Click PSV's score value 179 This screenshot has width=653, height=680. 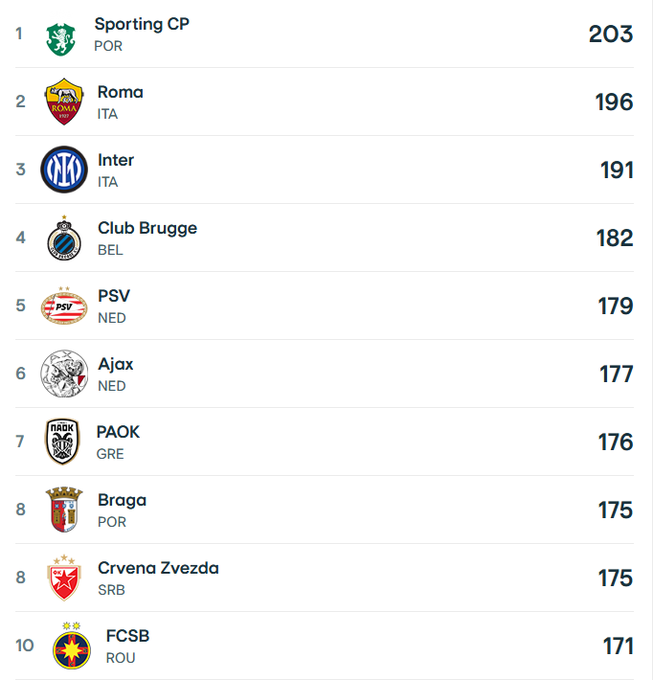click(x=616, y=306)
